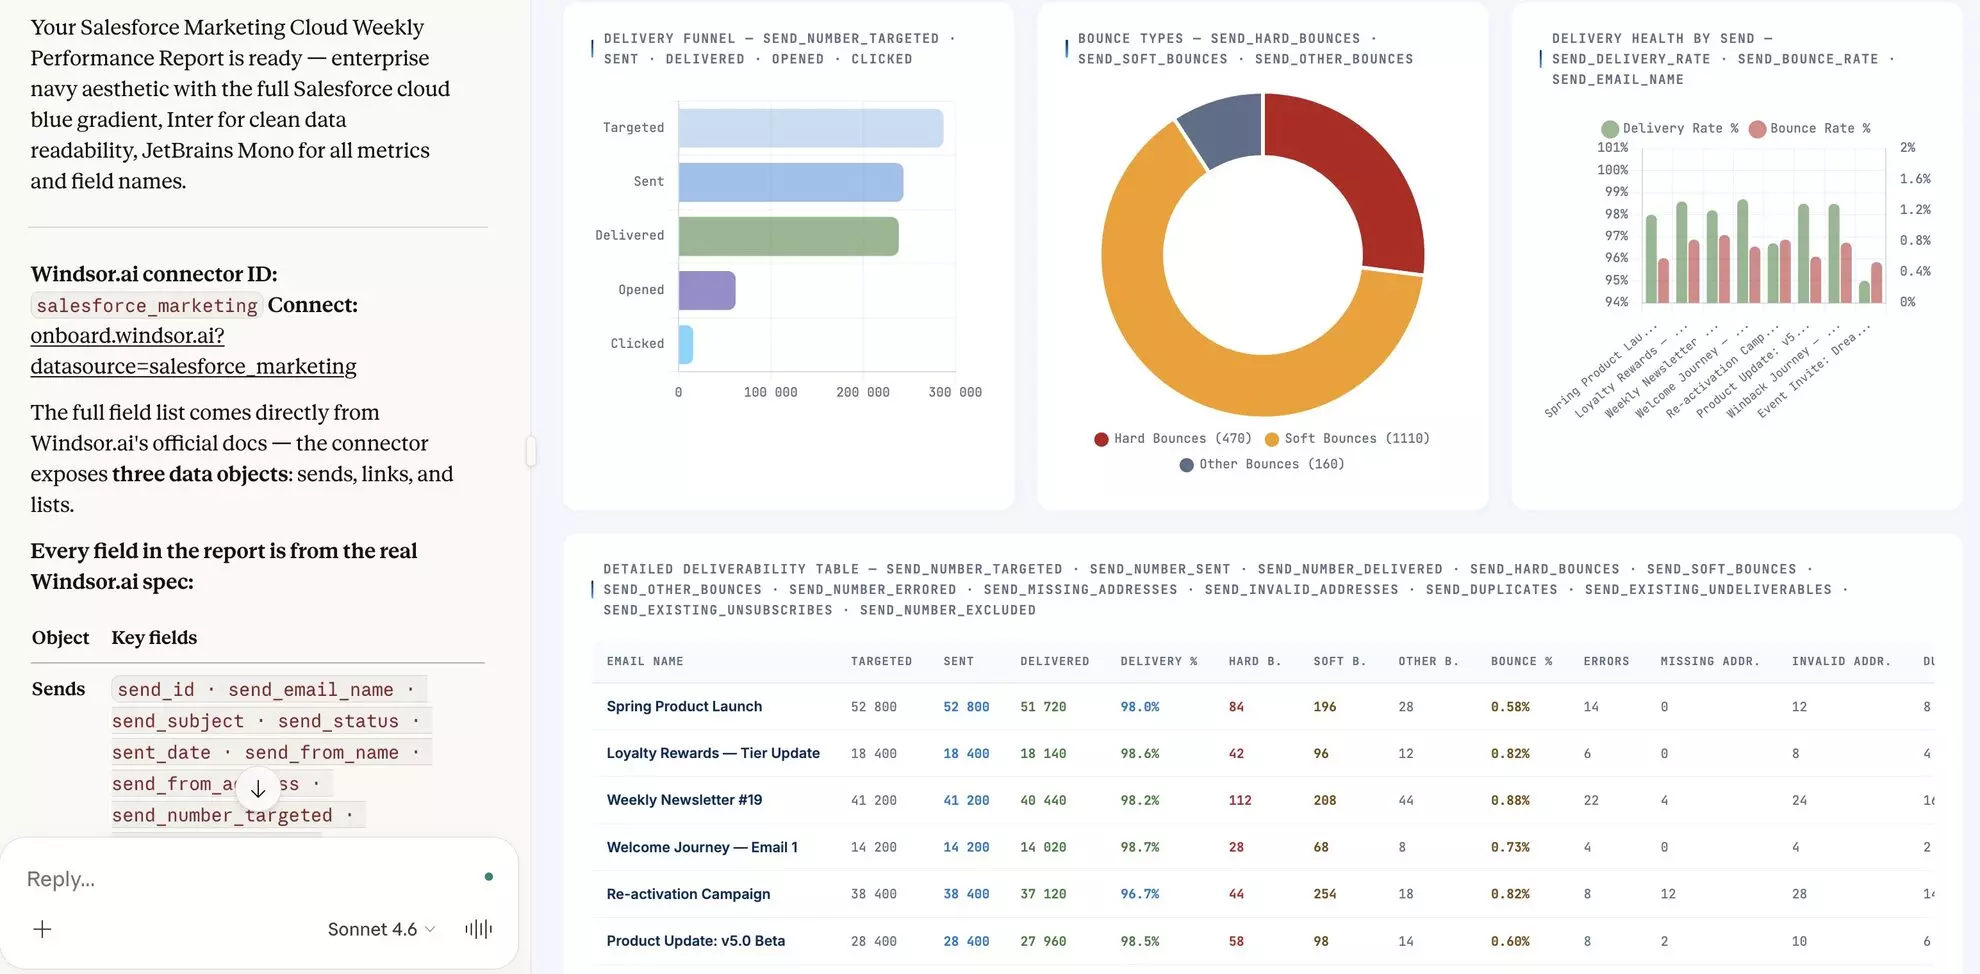The width and height of the screenshot is (1980, 974).
Task: Click the 112 hard bounces value
Action: (x=1240, y=800)
